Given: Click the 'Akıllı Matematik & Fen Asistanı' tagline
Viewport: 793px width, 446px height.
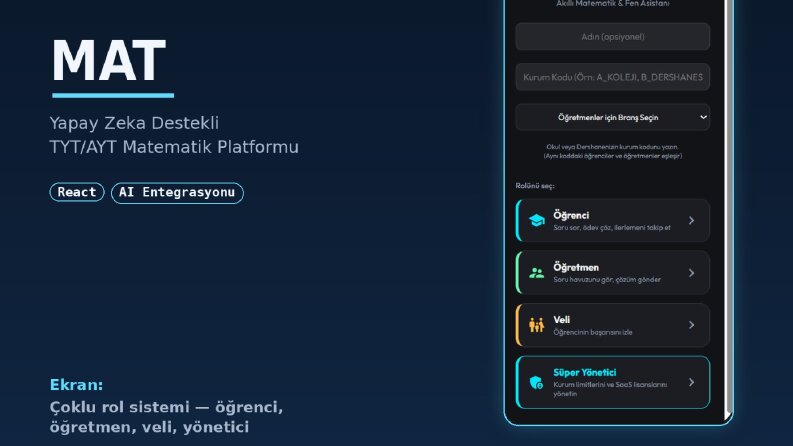Looking at the screenshot, I should pyautogui.click(x=612, y=4).
